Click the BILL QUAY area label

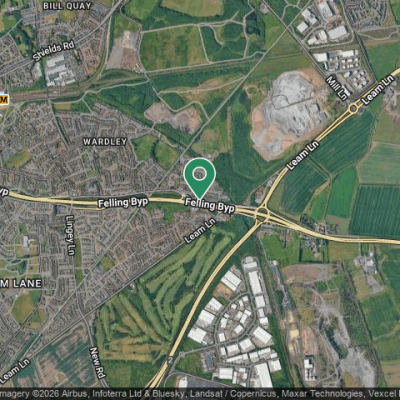click(x=67, y=6)
